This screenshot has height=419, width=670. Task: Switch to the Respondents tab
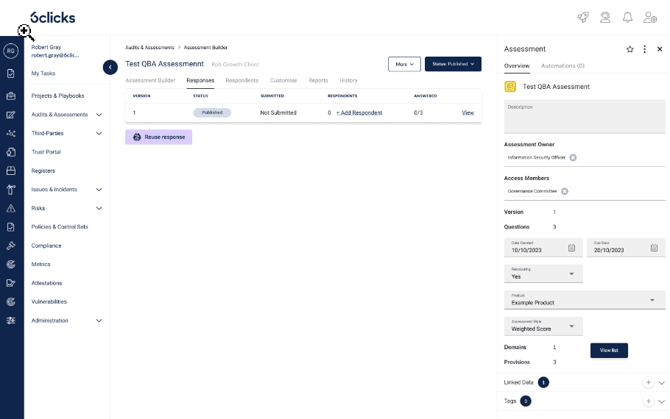point(242,80)
